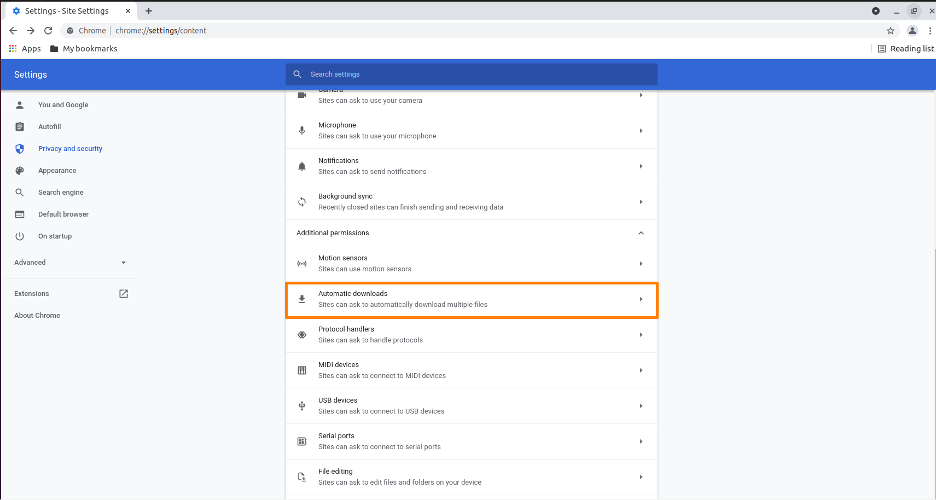This screenshot has height=500, width=936.
Task: Open a new tab with plus icon
Action: coord(149,11)
